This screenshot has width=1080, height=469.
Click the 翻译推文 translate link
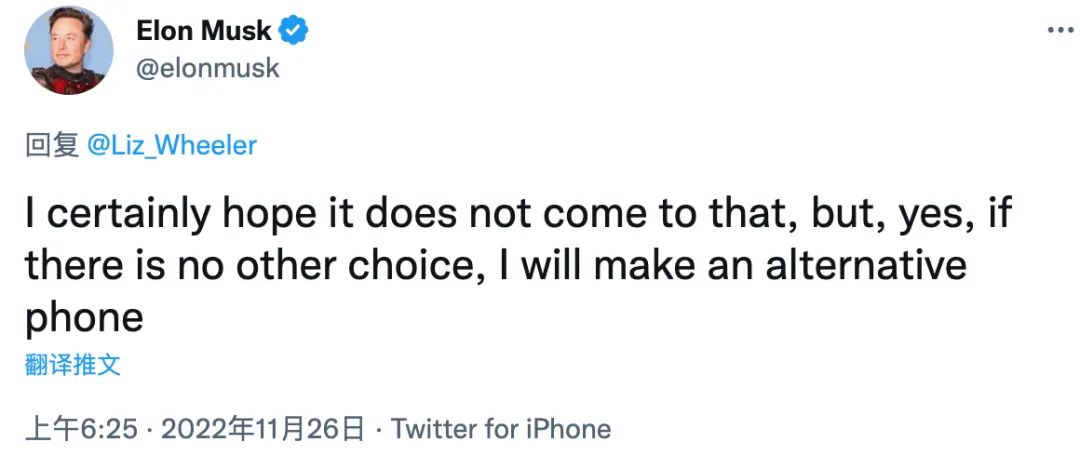tap(73, 365)
